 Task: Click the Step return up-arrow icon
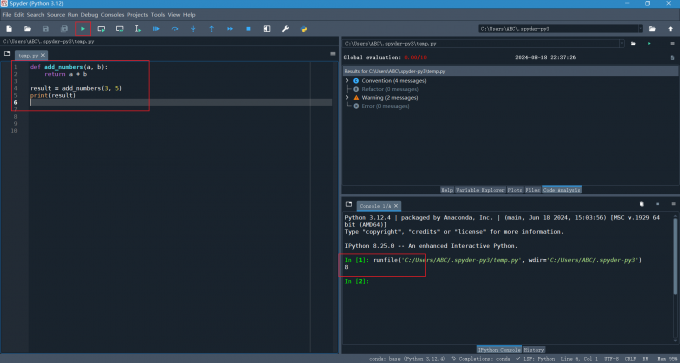212,29
